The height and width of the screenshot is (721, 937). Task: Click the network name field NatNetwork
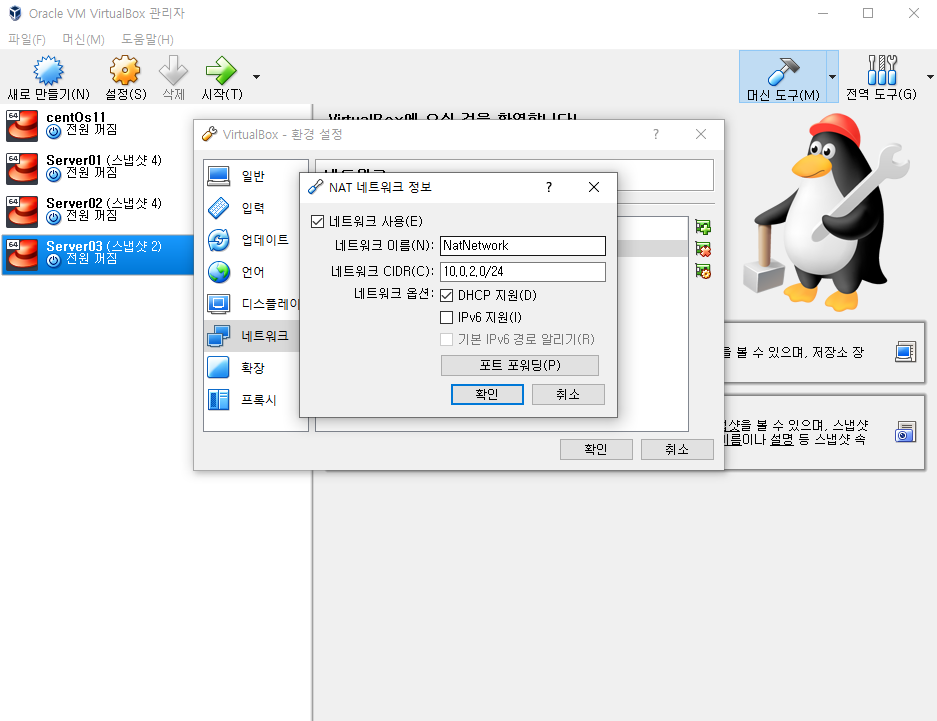[523, 246]
